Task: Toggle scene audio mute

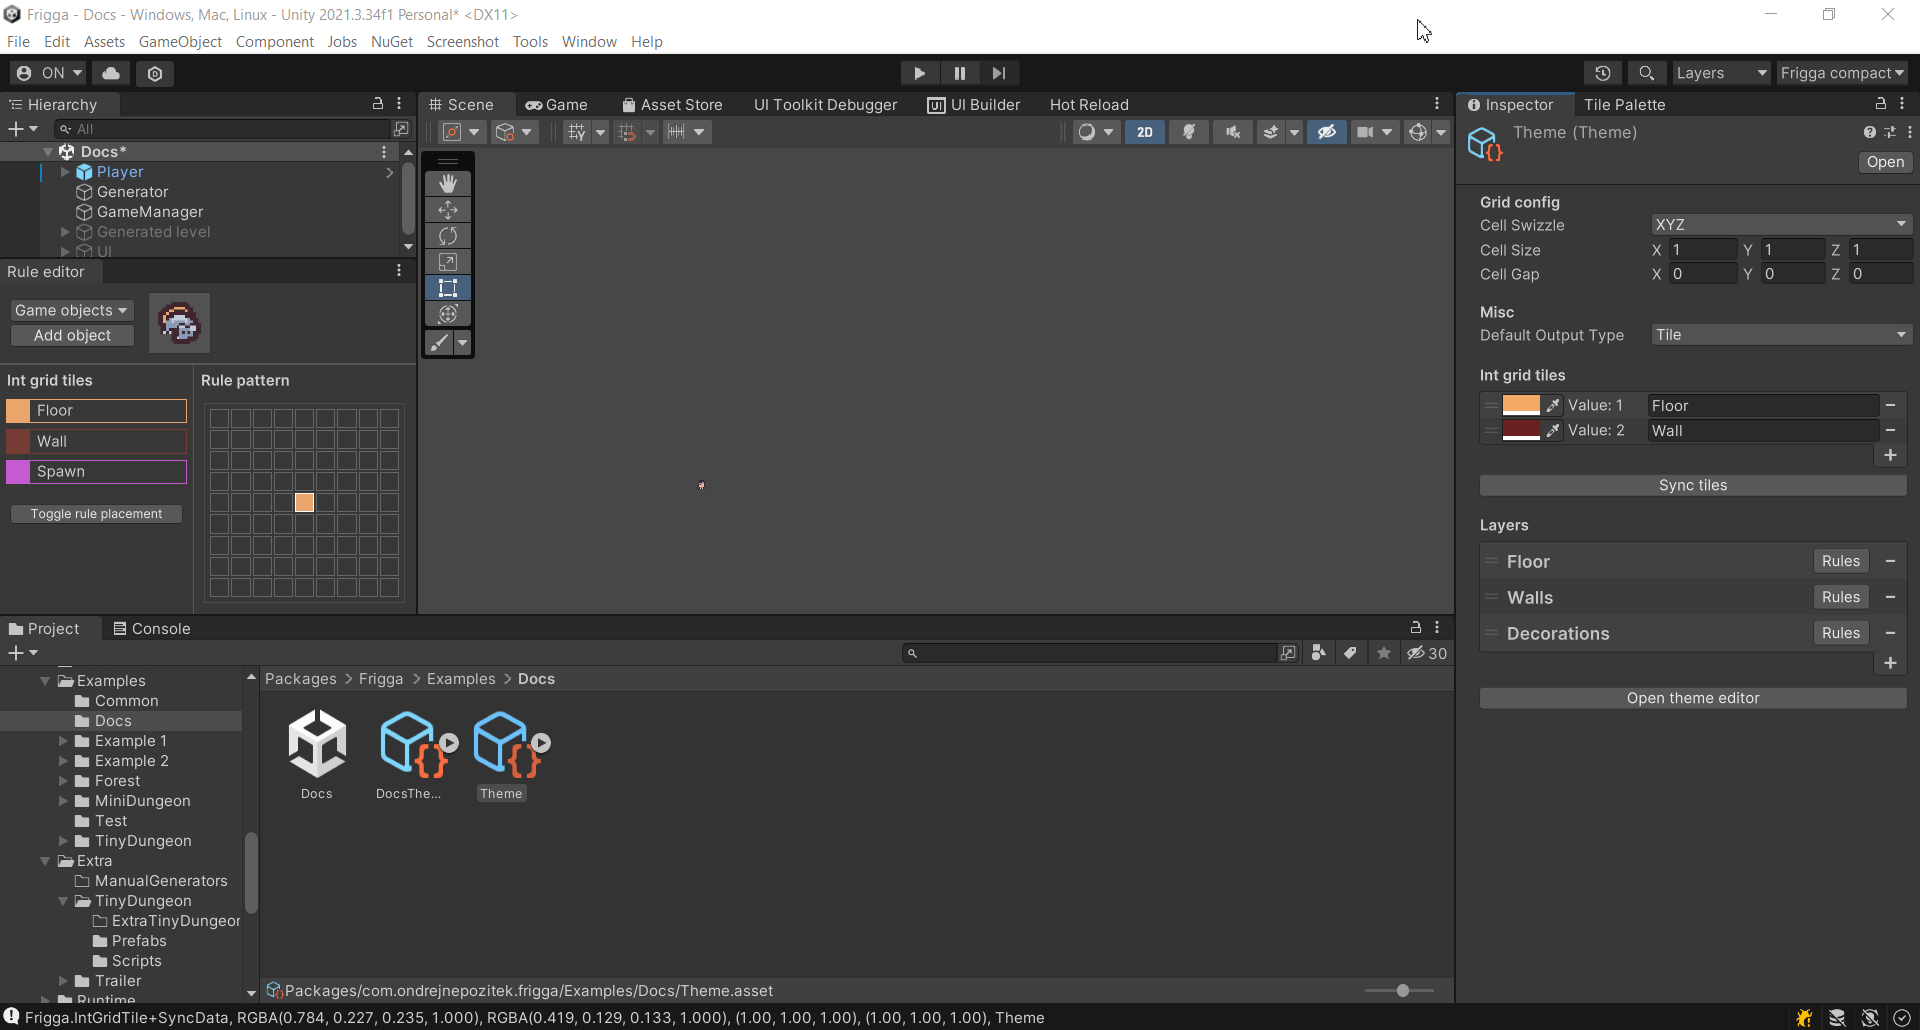Action: point(1233,132)
